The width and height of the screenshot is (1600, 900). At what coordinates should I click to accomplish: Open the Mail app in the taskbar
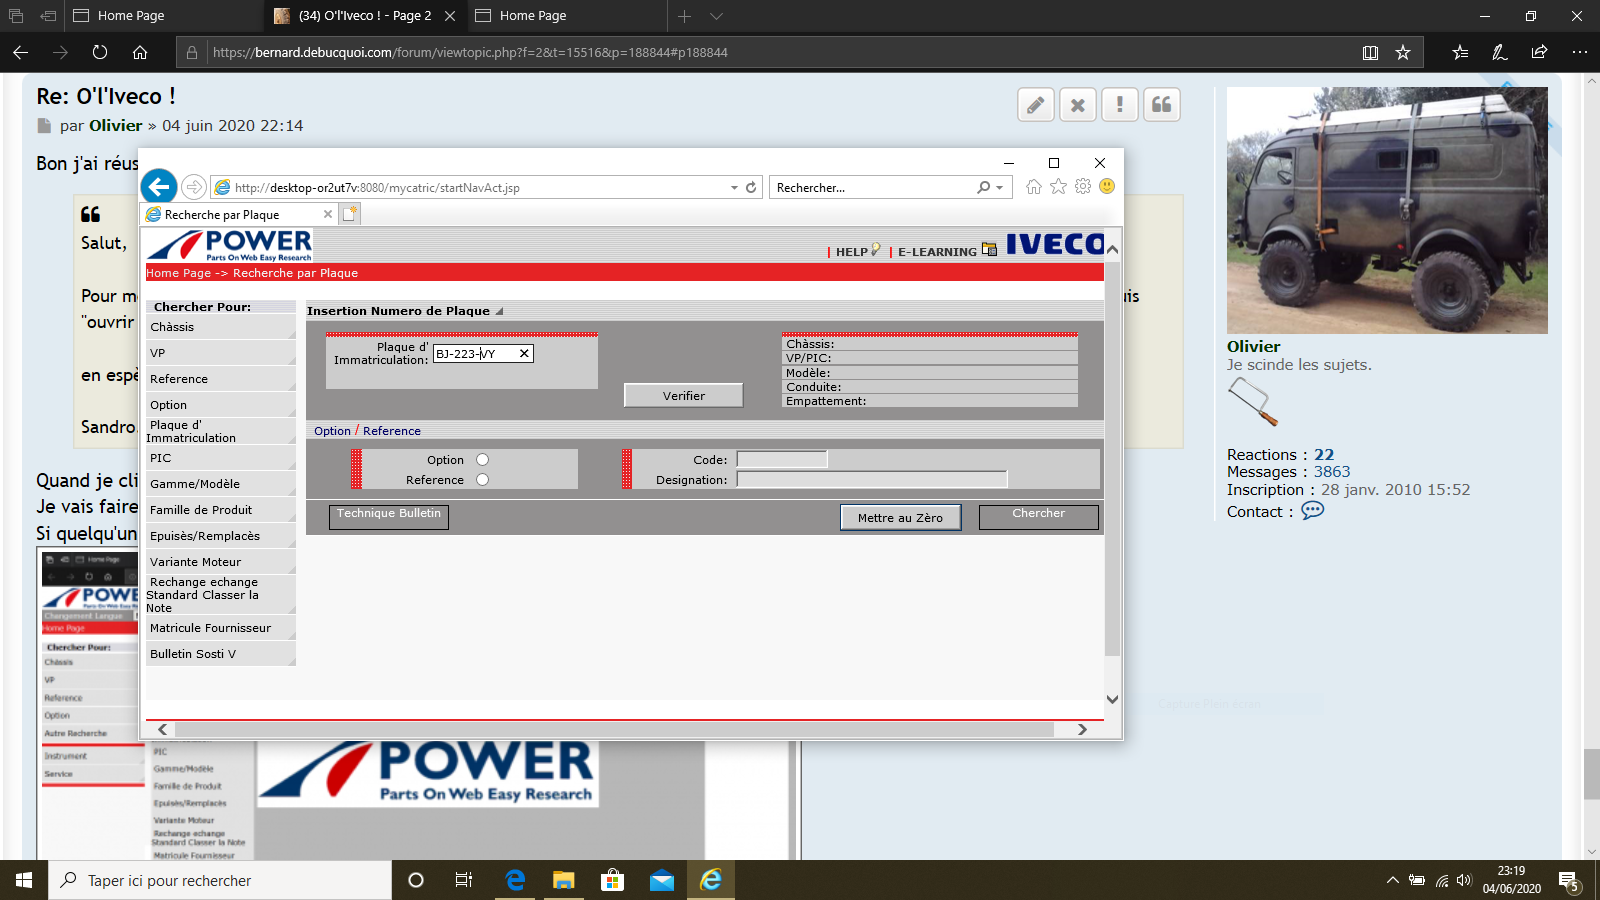point(661,880)
